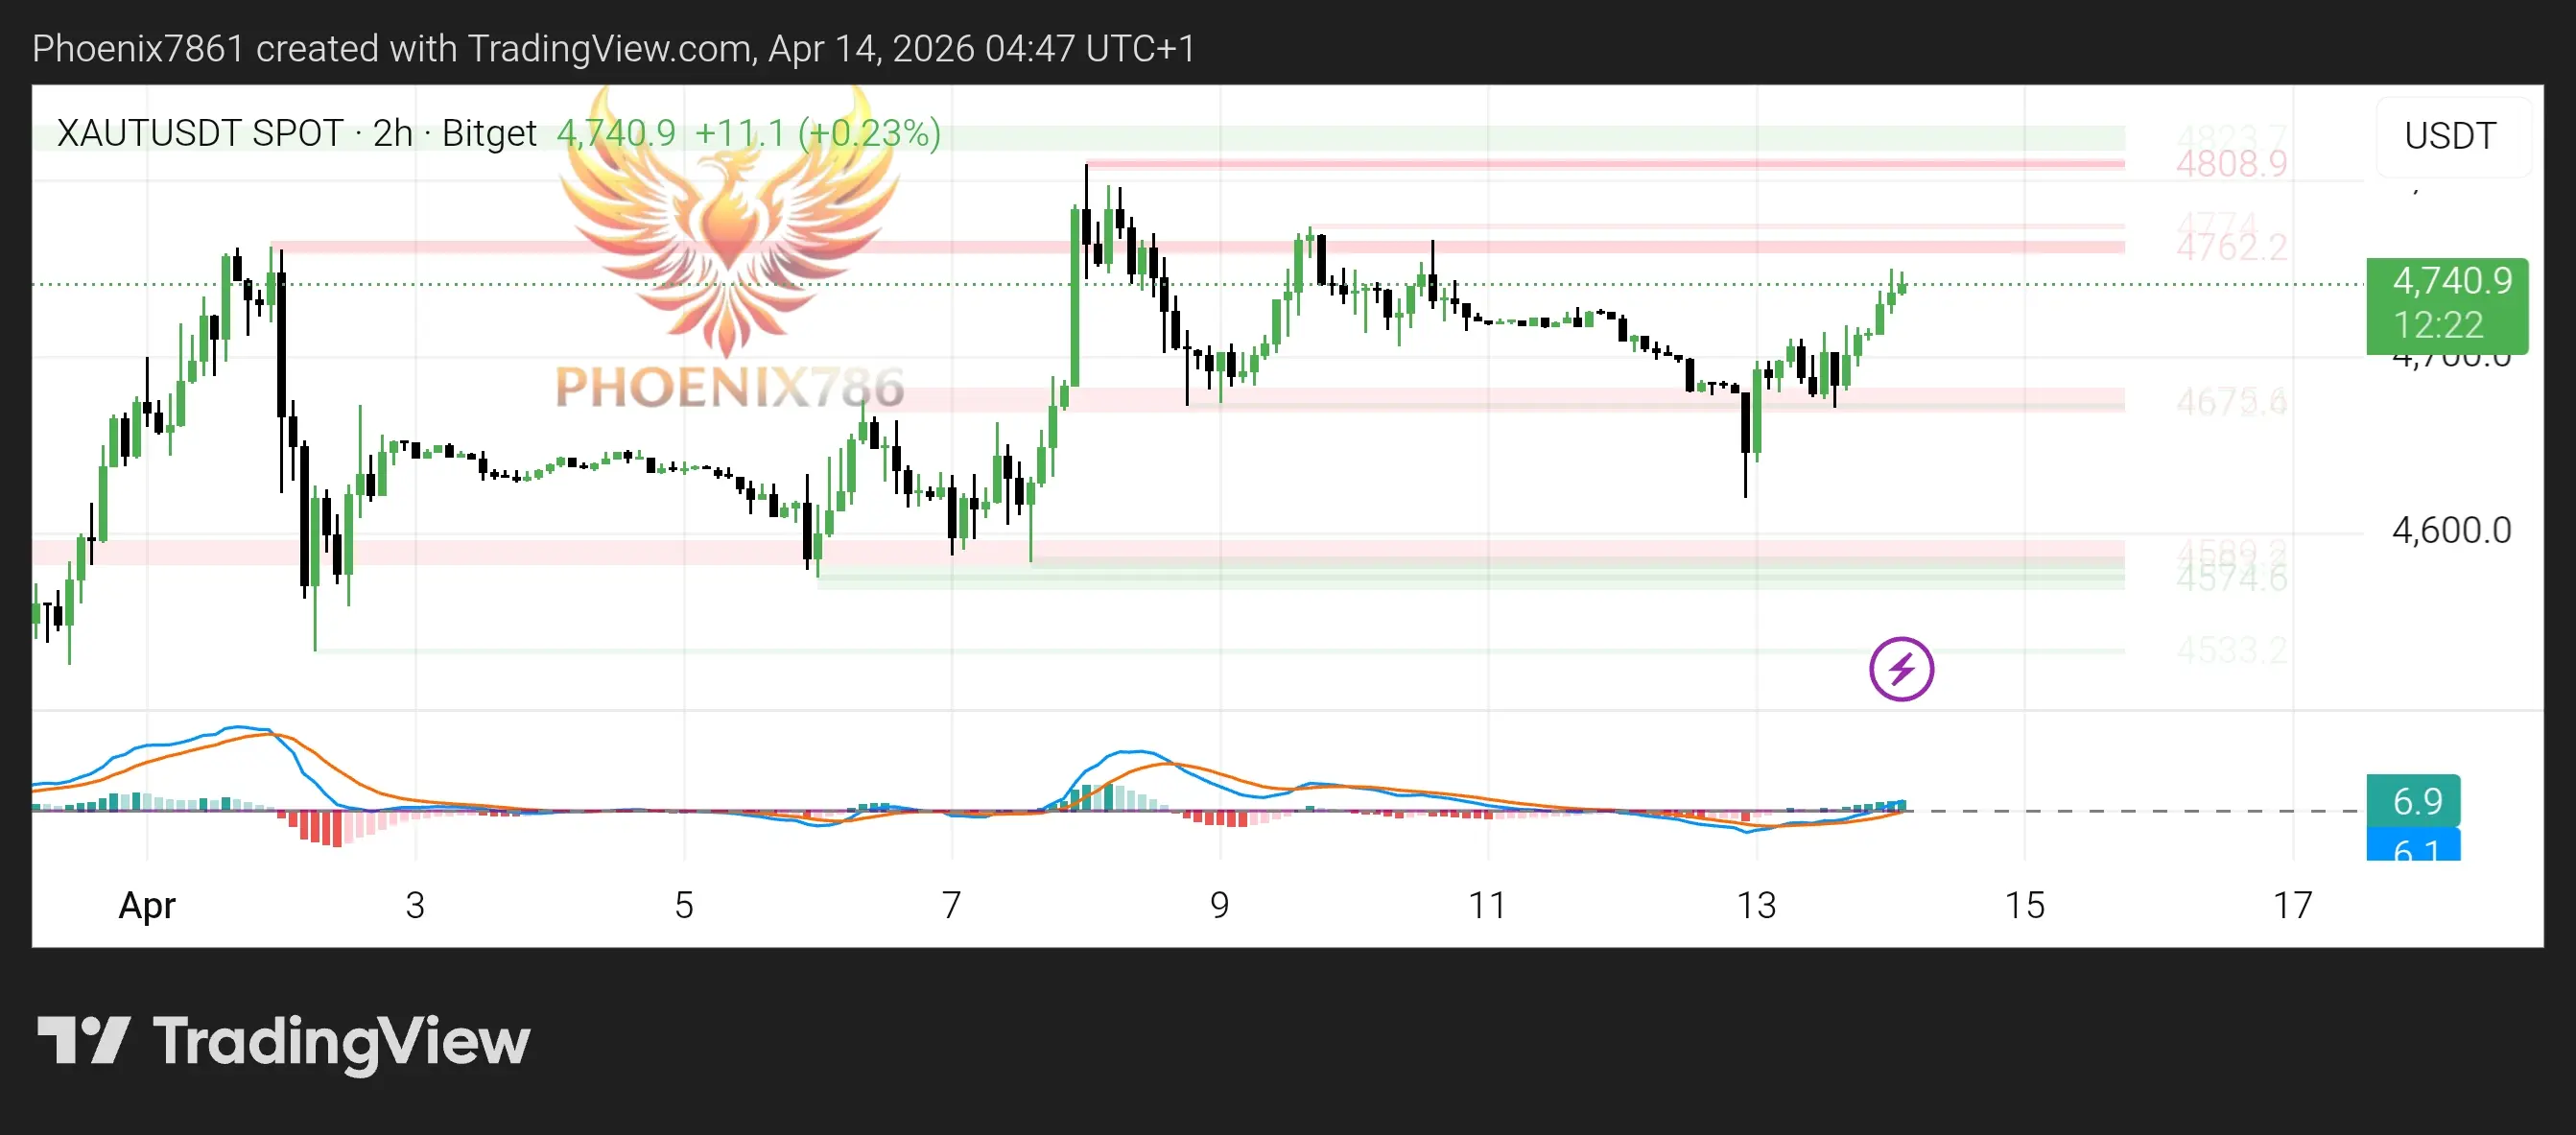This screenshot has width=2576, height=1135.
Task: Click the 6.9 MACD value label
Action: (x=2413, y=801)
